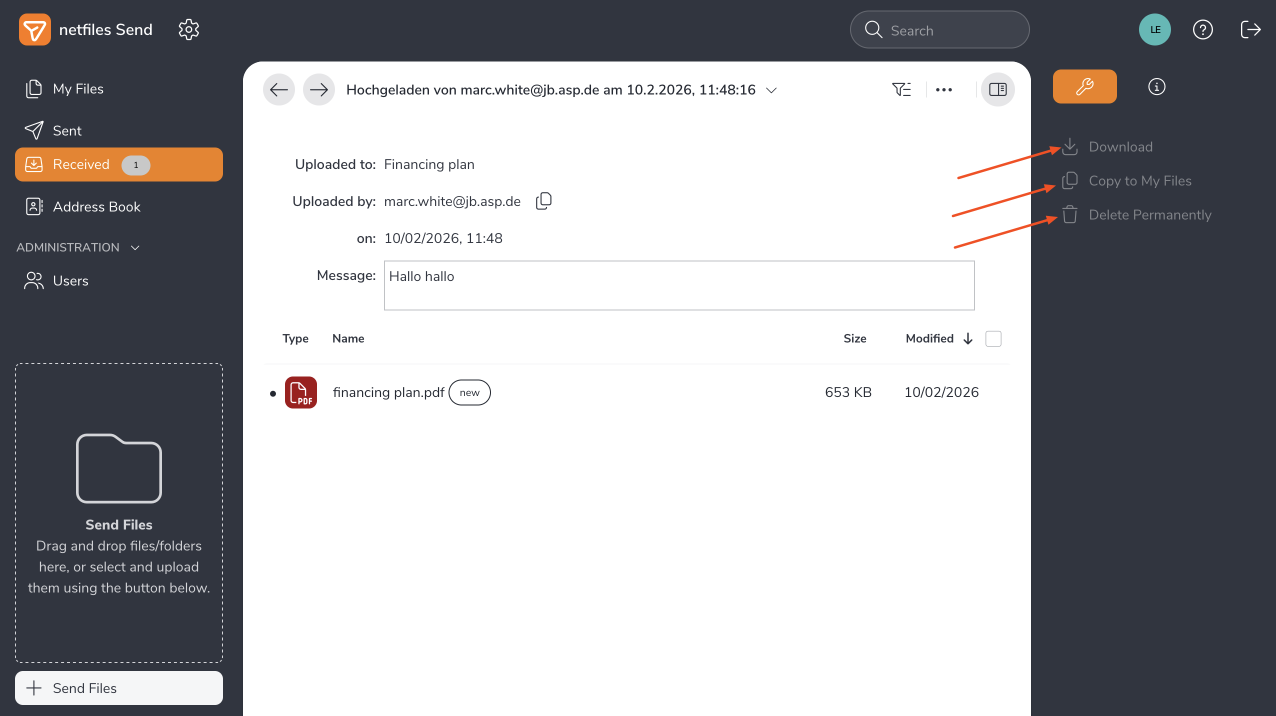This screenshot has width=1276, height=716.
Task: Toggle the side panel view button
Action: (997, 90)
